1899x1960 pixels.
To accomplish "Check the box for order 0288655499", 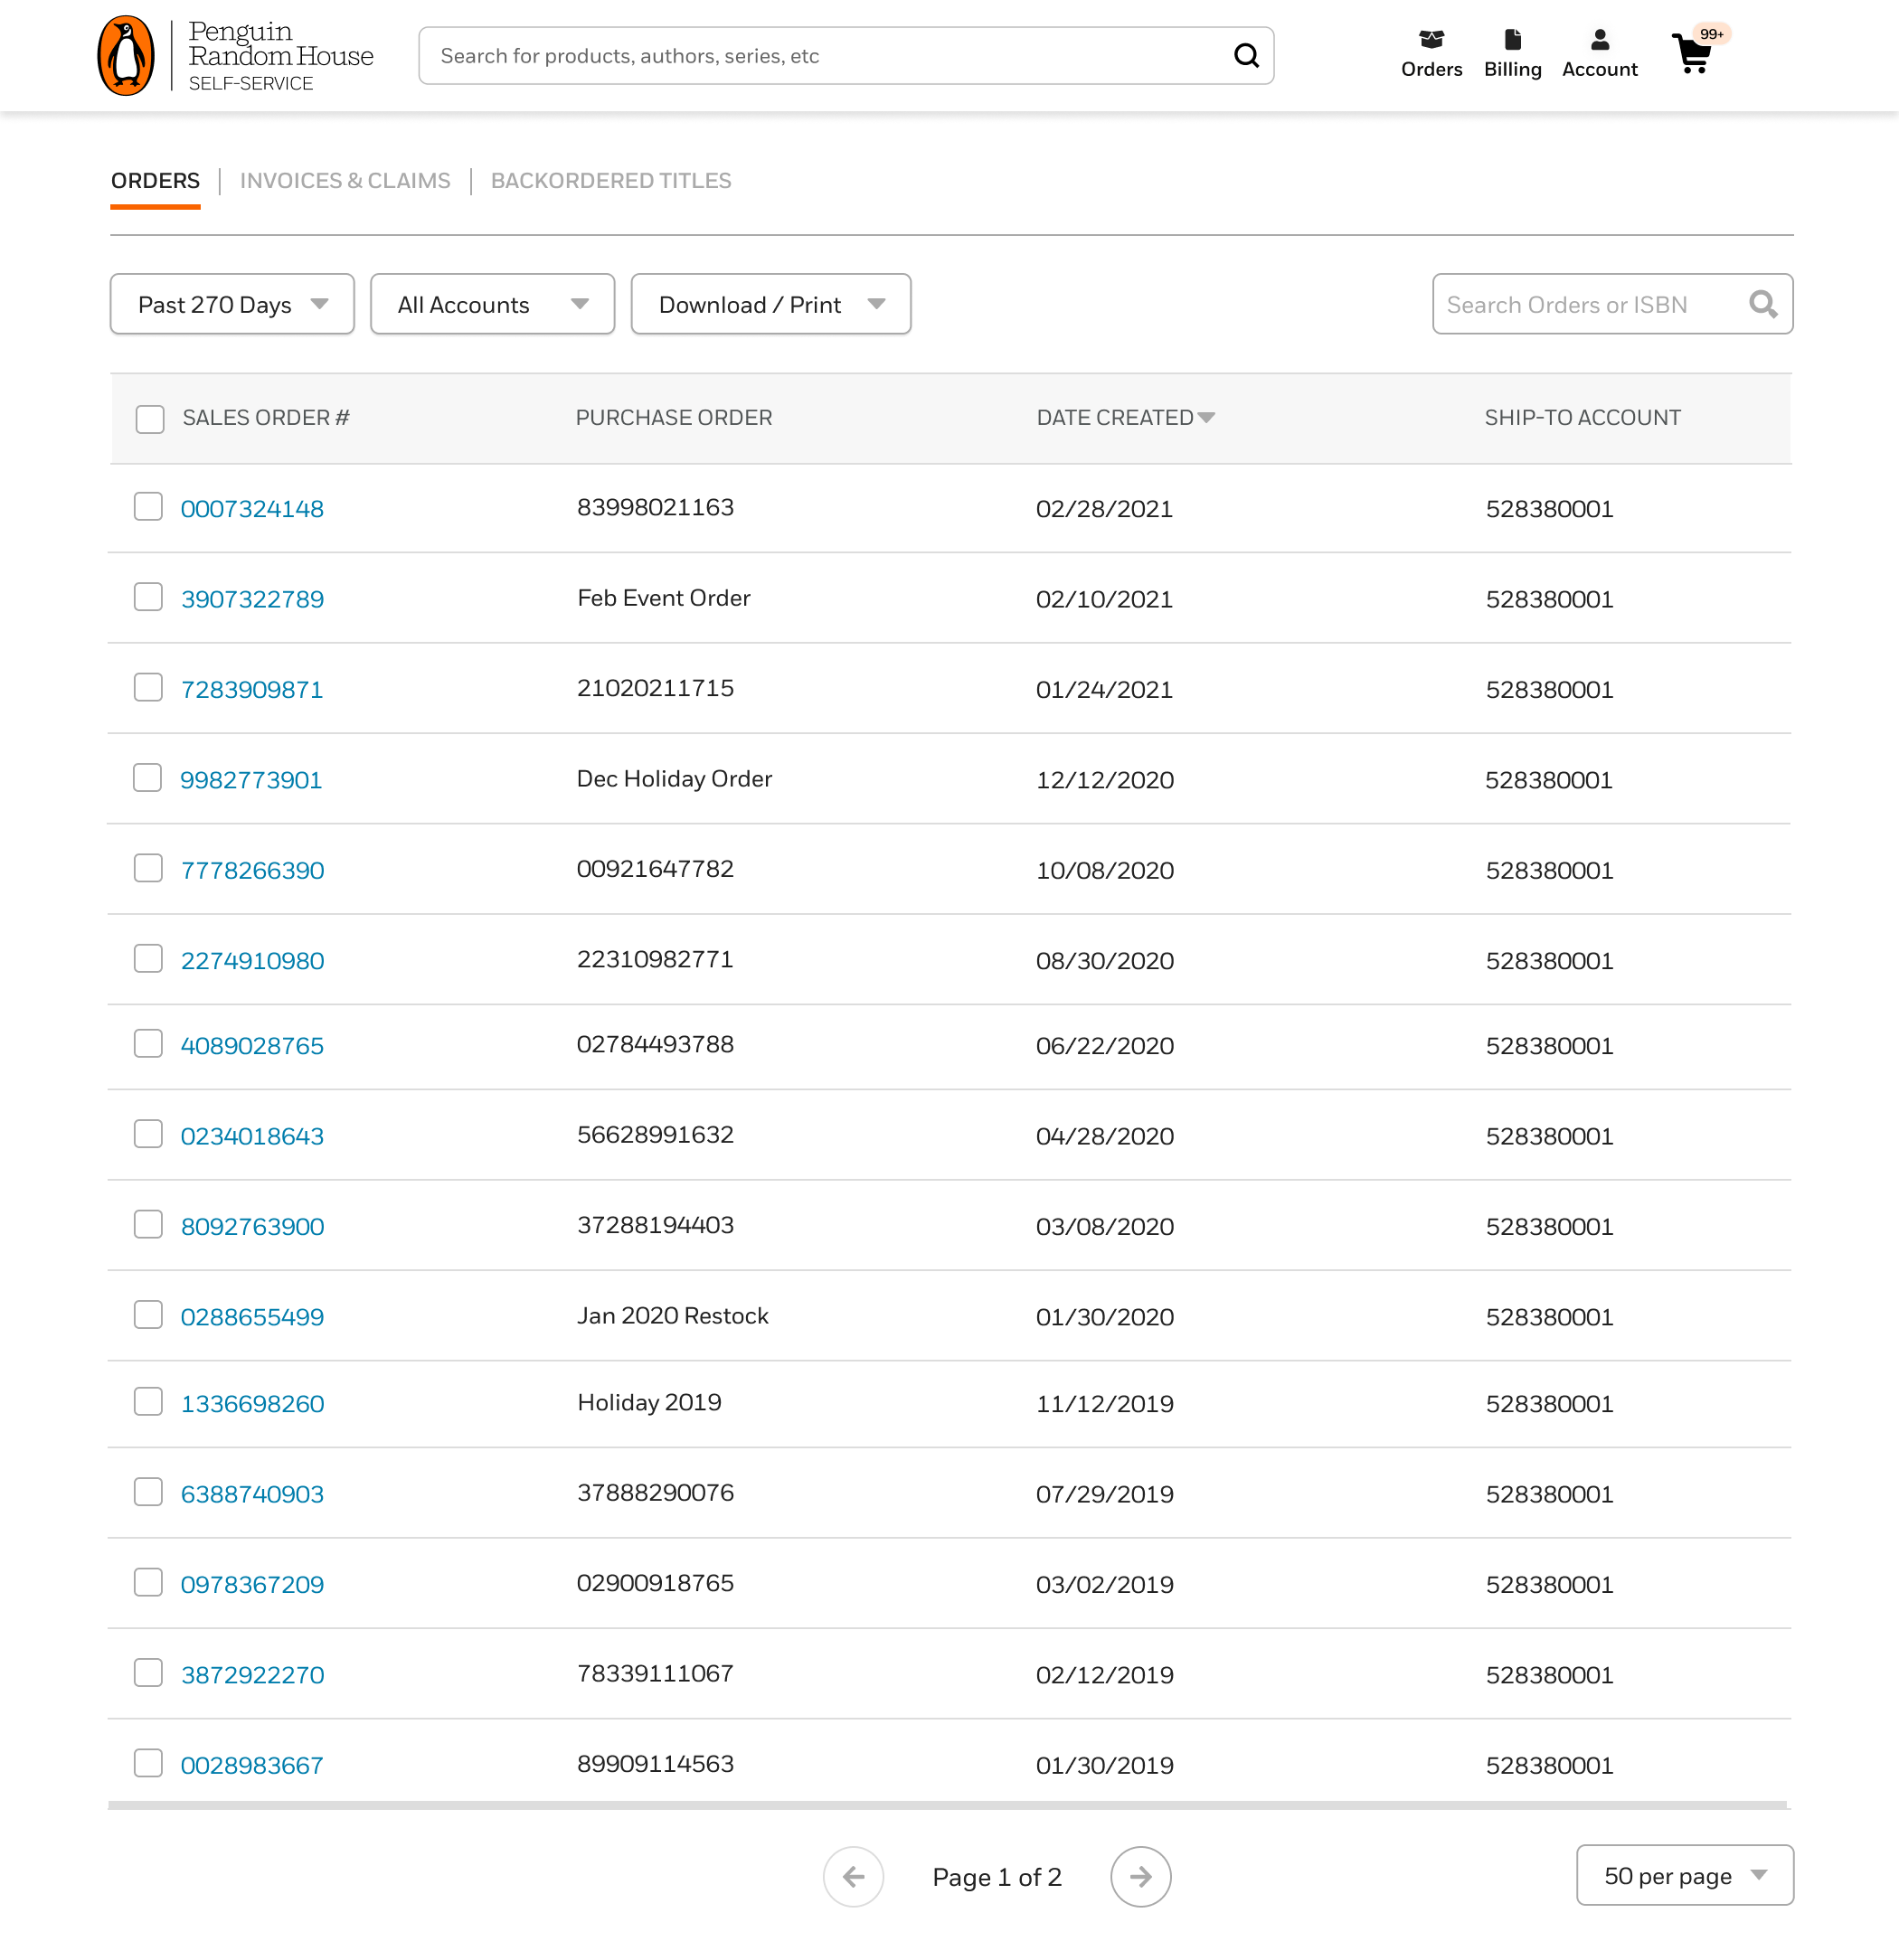I will [x=148, y=1315].
